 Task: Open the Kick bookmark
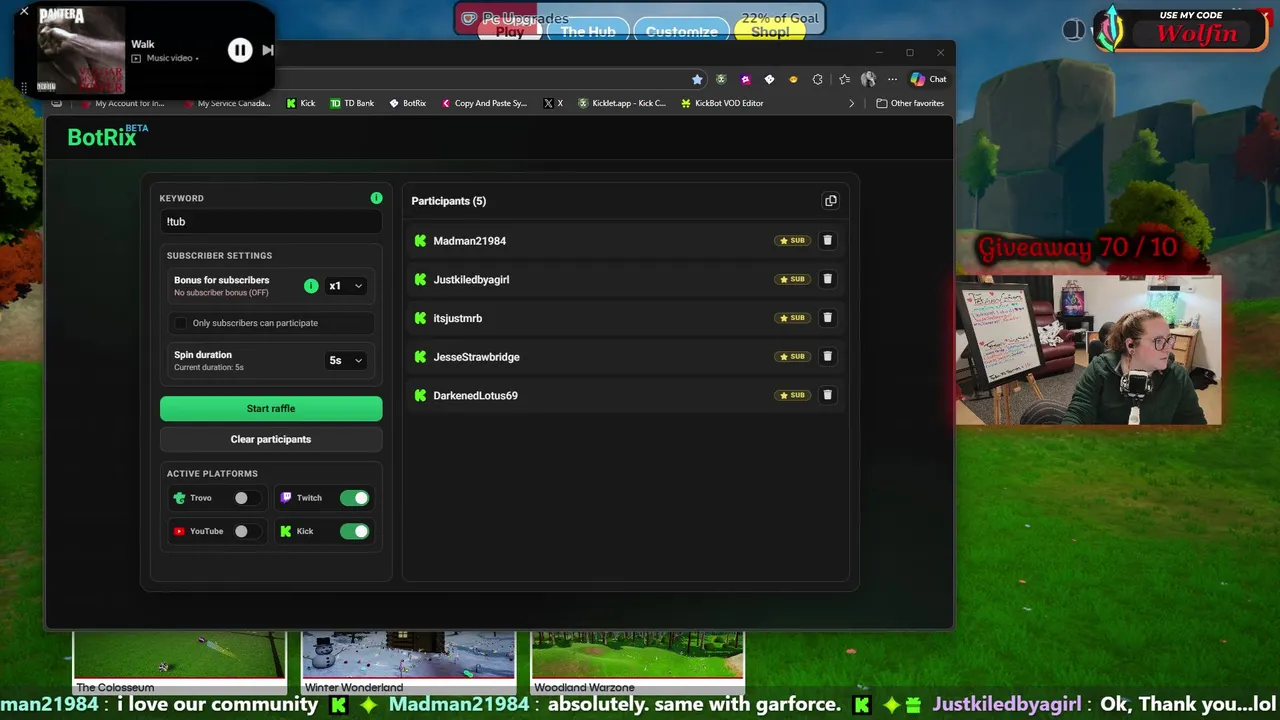(300, 103)
